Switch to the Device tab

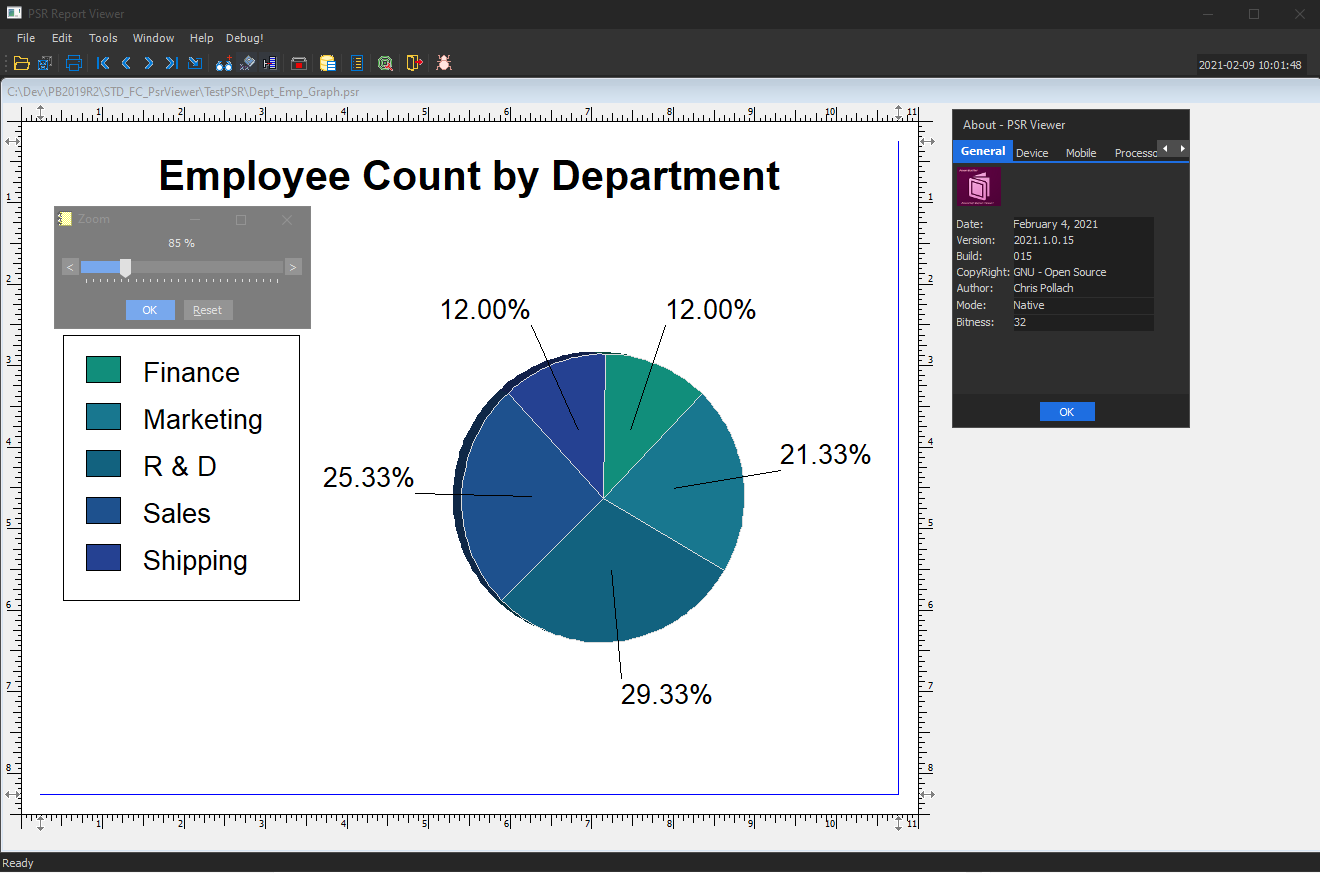pos(1032,152)
